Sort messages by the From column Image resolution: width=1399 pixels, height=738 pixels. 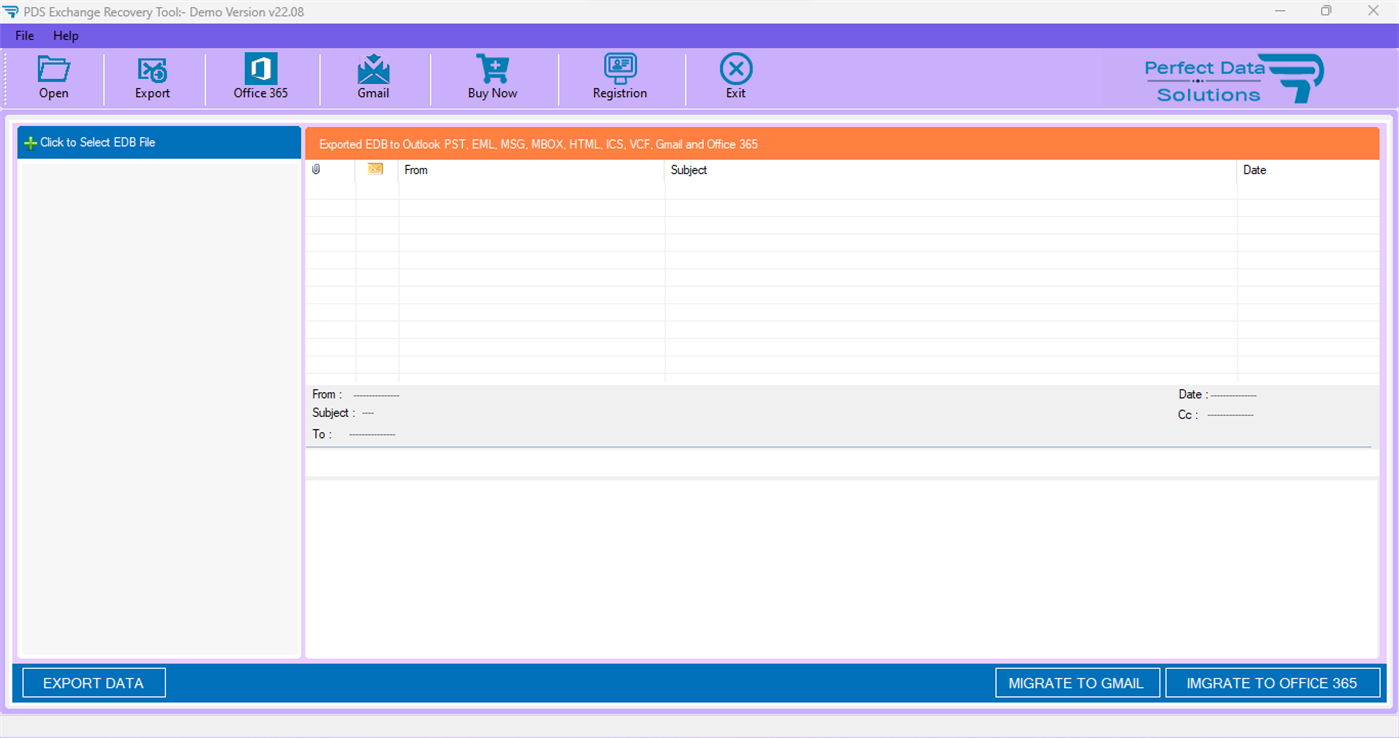pos(415,169)
